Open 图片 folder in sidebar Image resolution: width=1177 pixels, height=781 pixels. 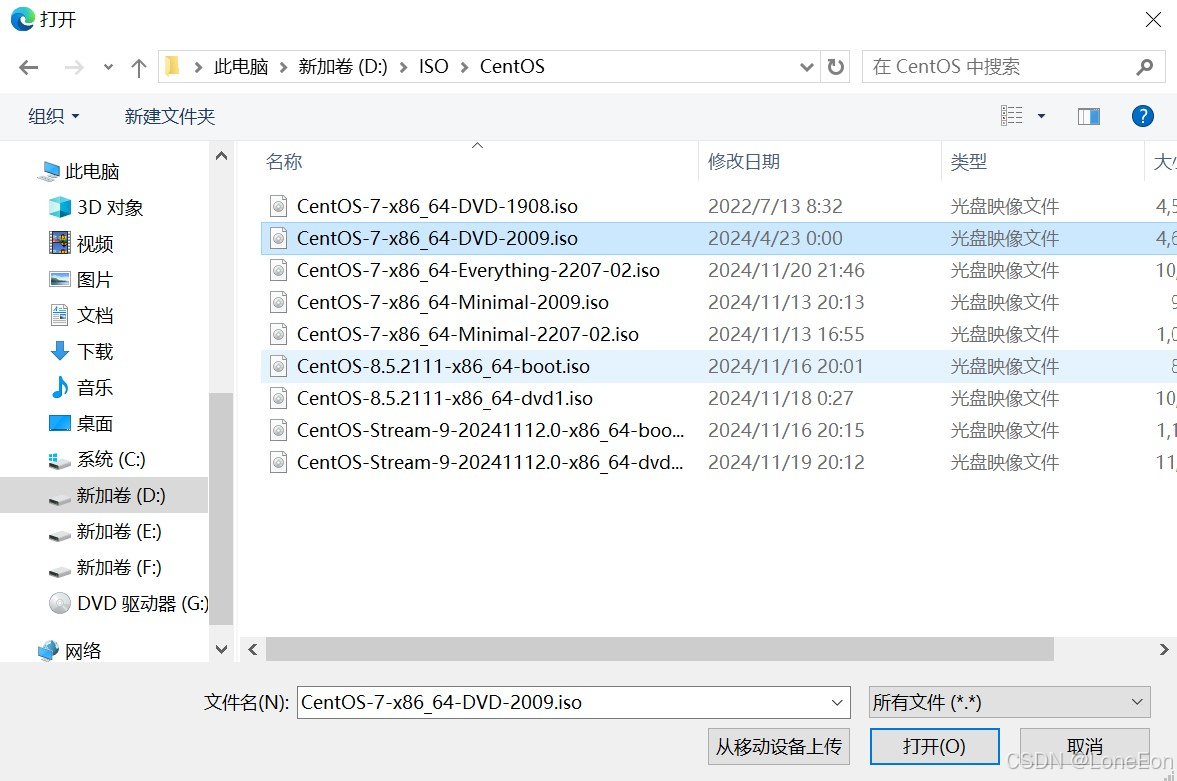click(x=95, y=279)
